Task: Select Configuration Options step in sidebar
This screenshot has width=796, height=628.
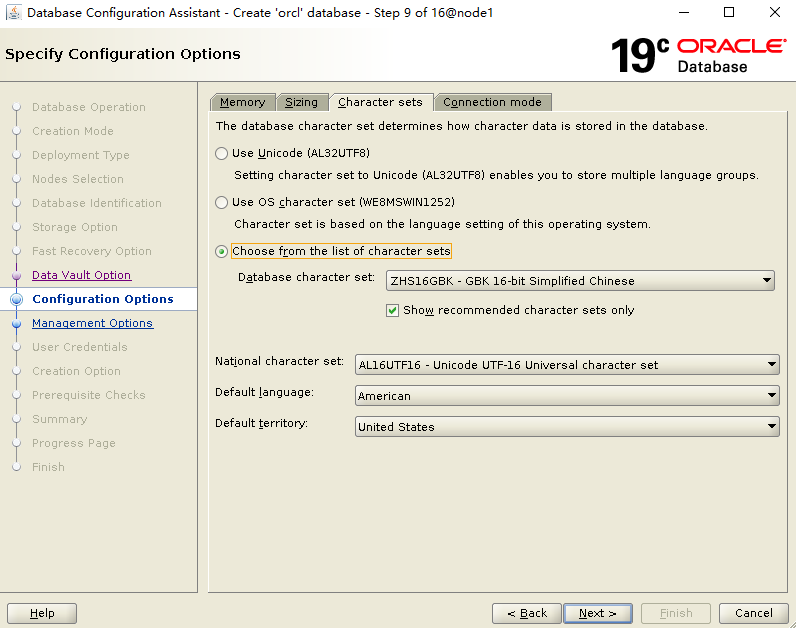Action: pos(103,299)
